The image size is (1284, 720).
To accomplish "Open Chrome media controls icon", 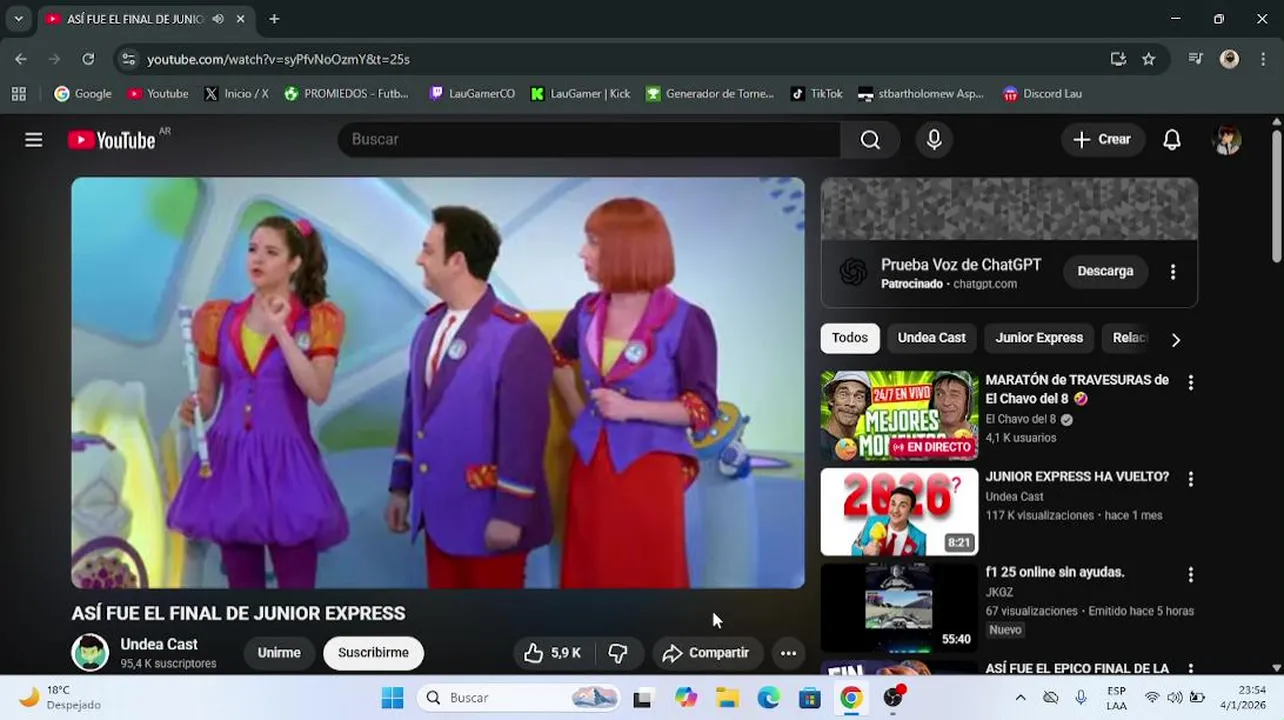I will coord(1195,59).
